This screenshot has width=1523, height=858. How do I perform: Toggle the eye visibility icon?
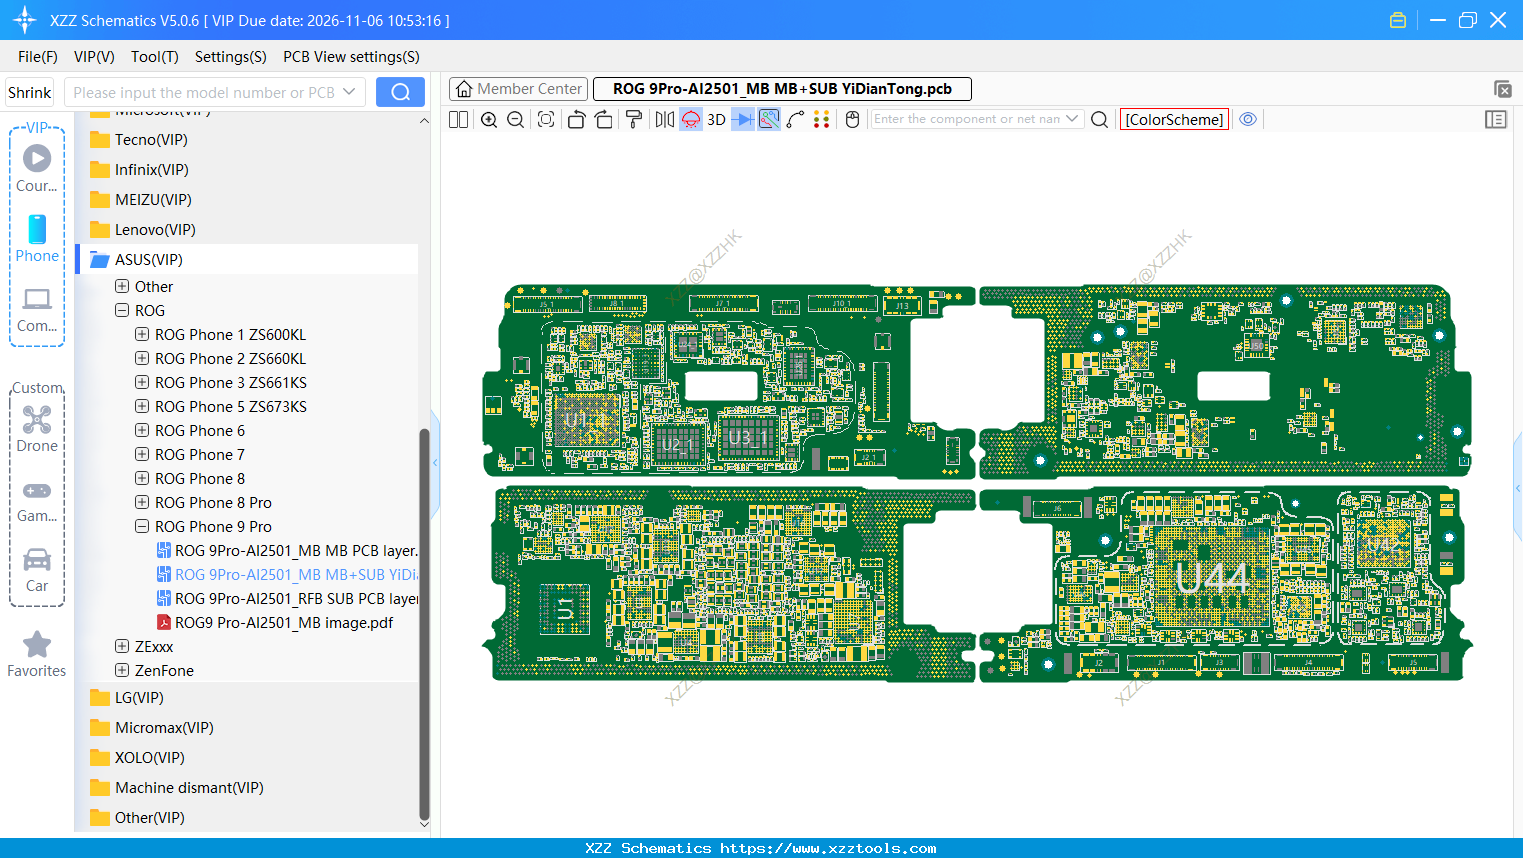(1248, 119)
